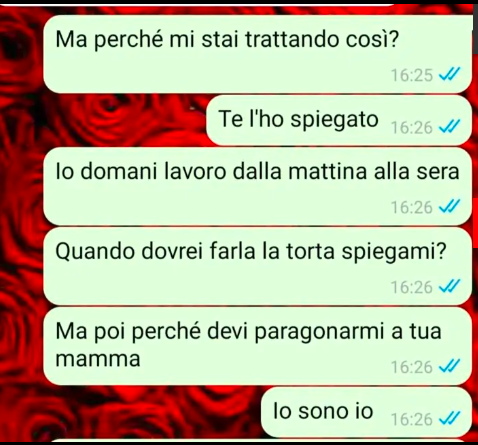
Task: Tap message "Quando dovrei farla la torta spiegami?"
Action: 258,266
